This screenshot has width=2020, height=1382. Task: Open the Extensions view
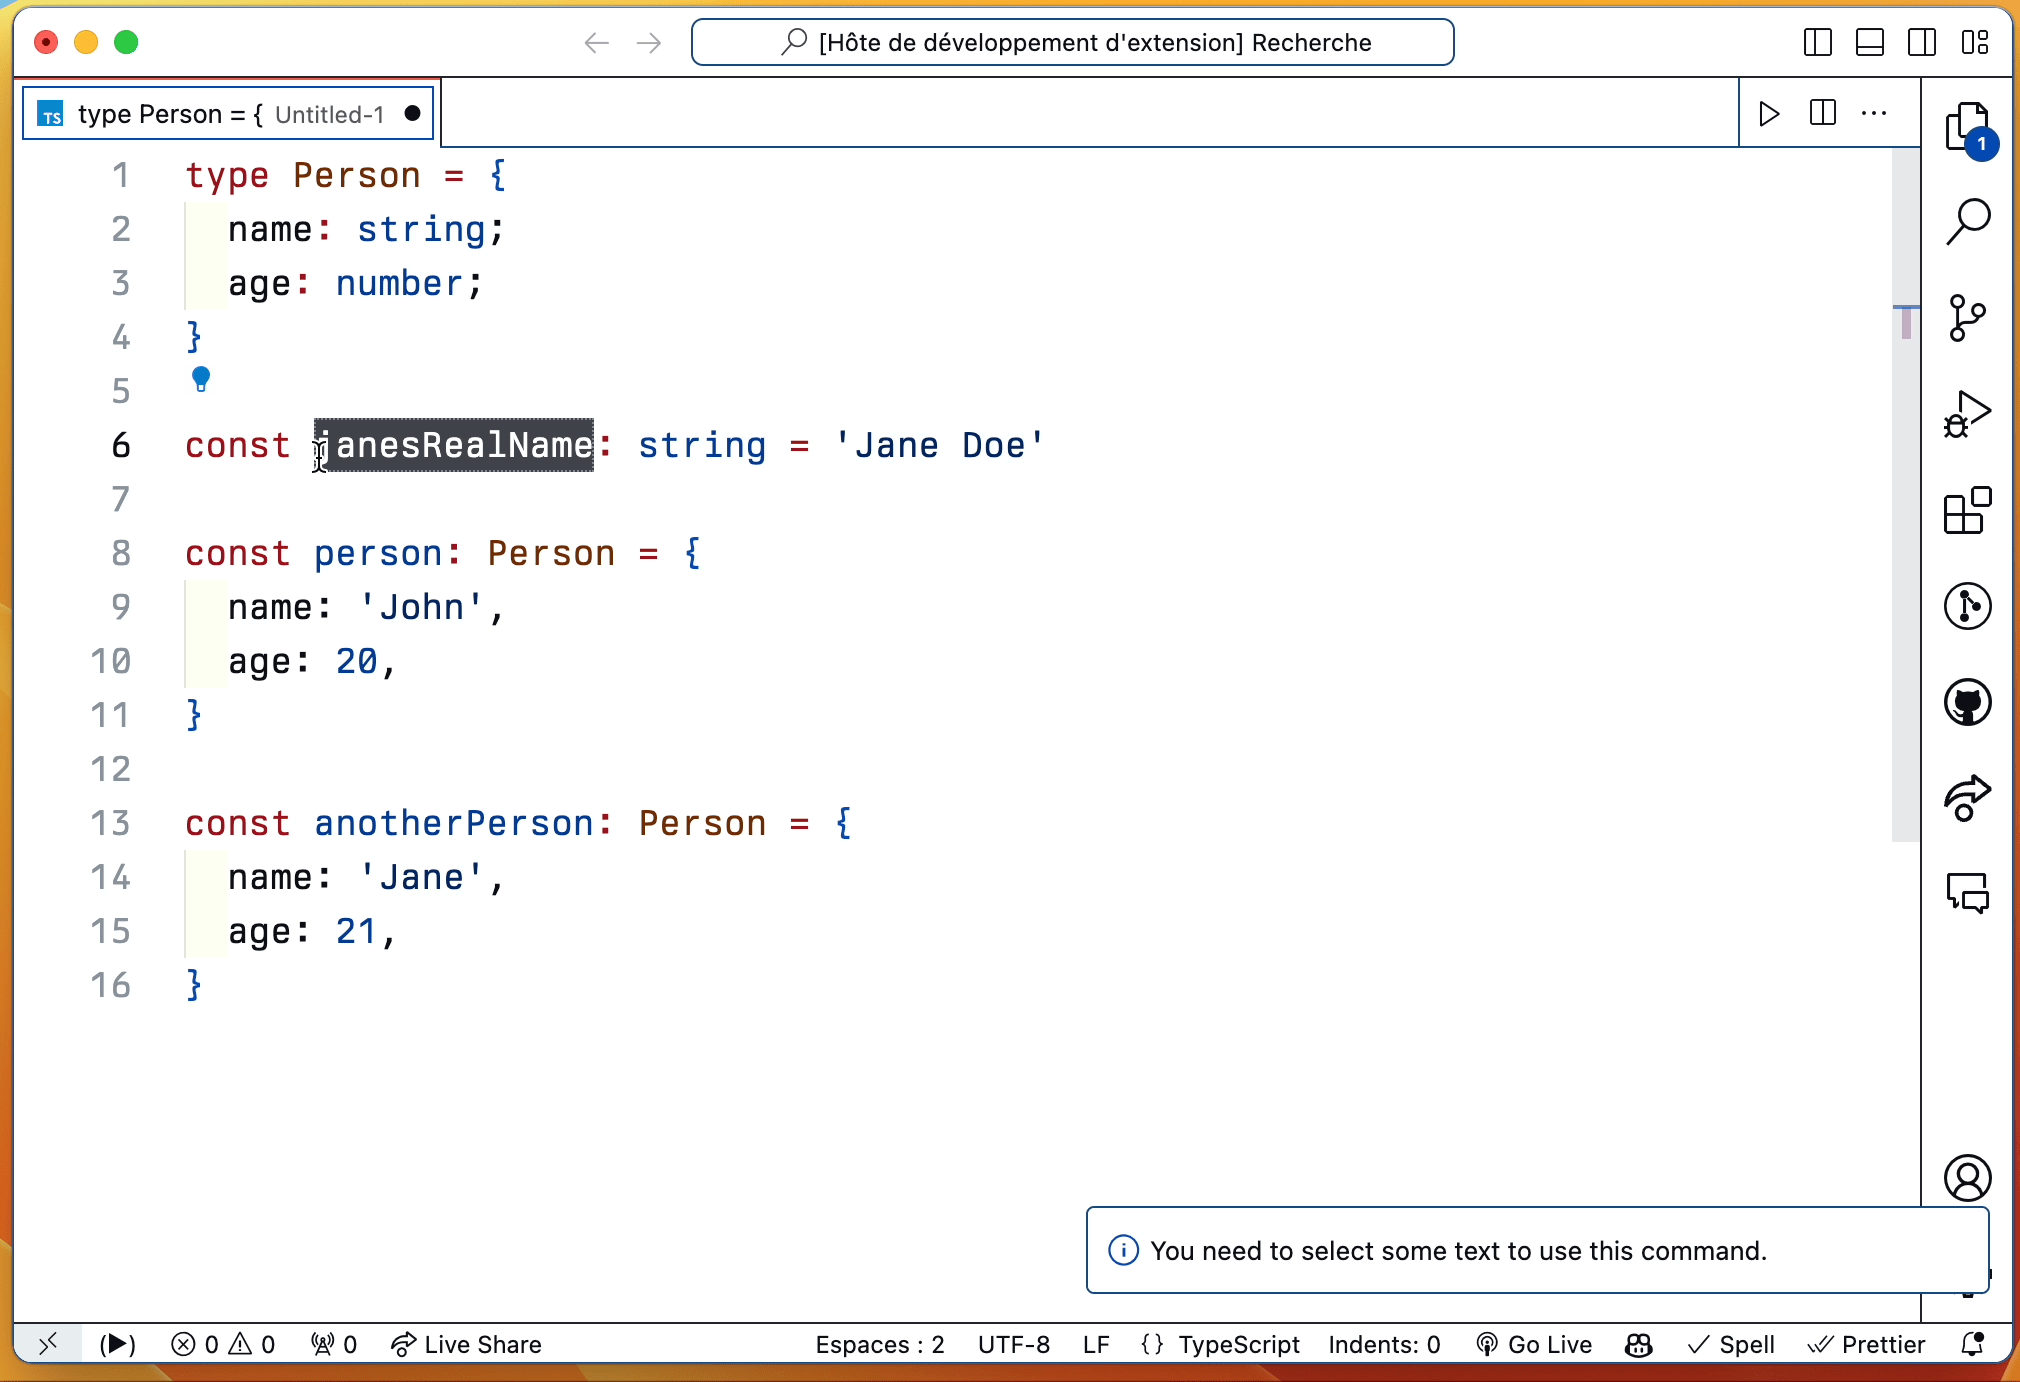(1967, 511)
